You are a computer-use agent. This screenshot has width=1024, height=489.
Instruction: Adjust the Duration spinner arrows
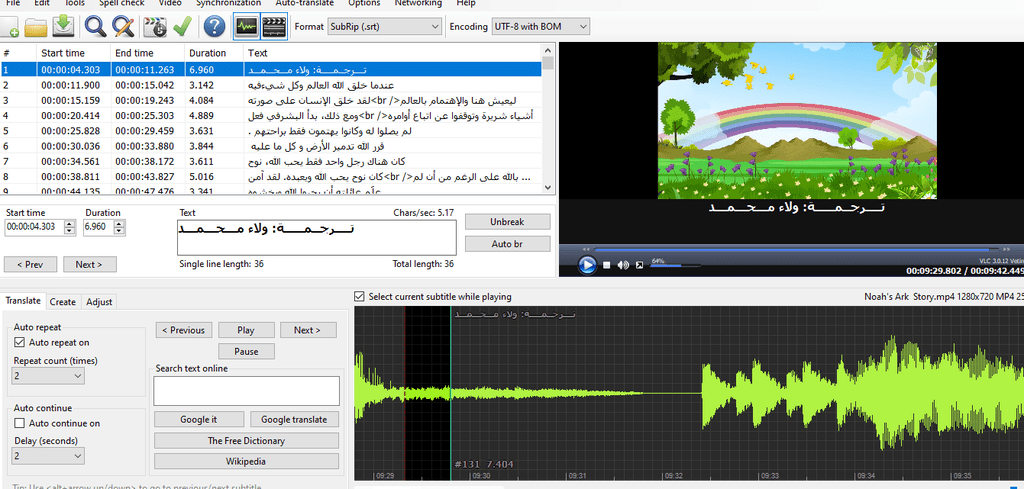click(x=118, y=228)
